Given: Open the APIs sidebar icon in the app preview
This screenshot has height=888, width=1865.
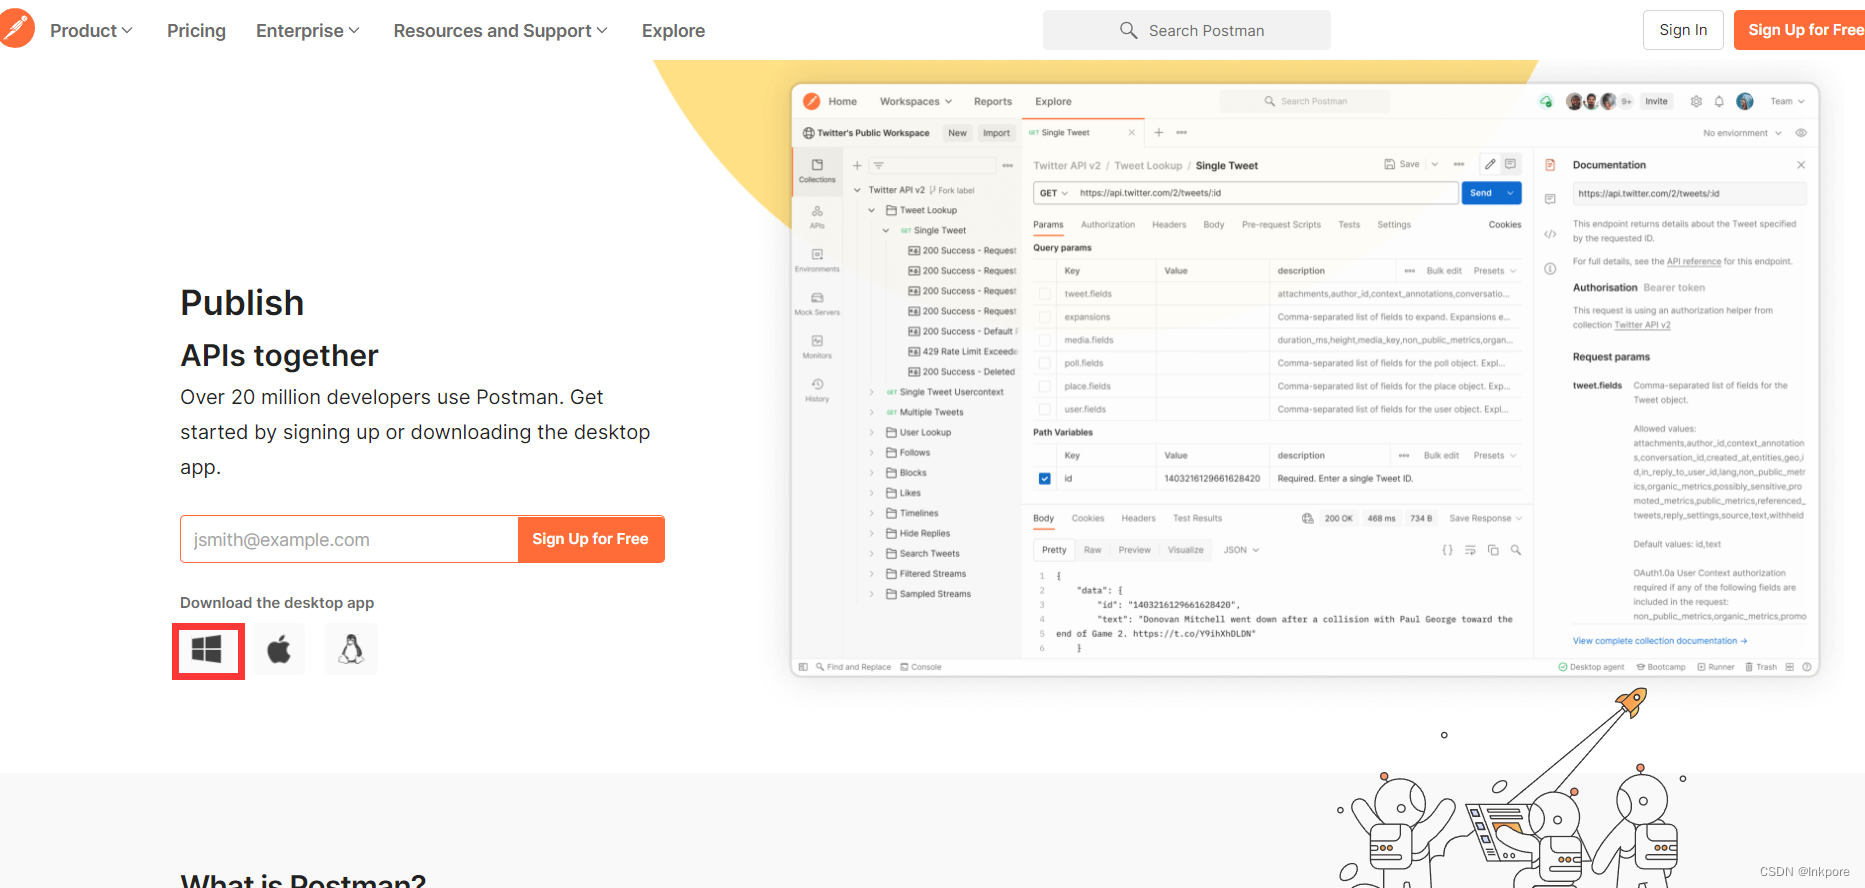Looking at the screenshot, I should click(x=817, y=216).
